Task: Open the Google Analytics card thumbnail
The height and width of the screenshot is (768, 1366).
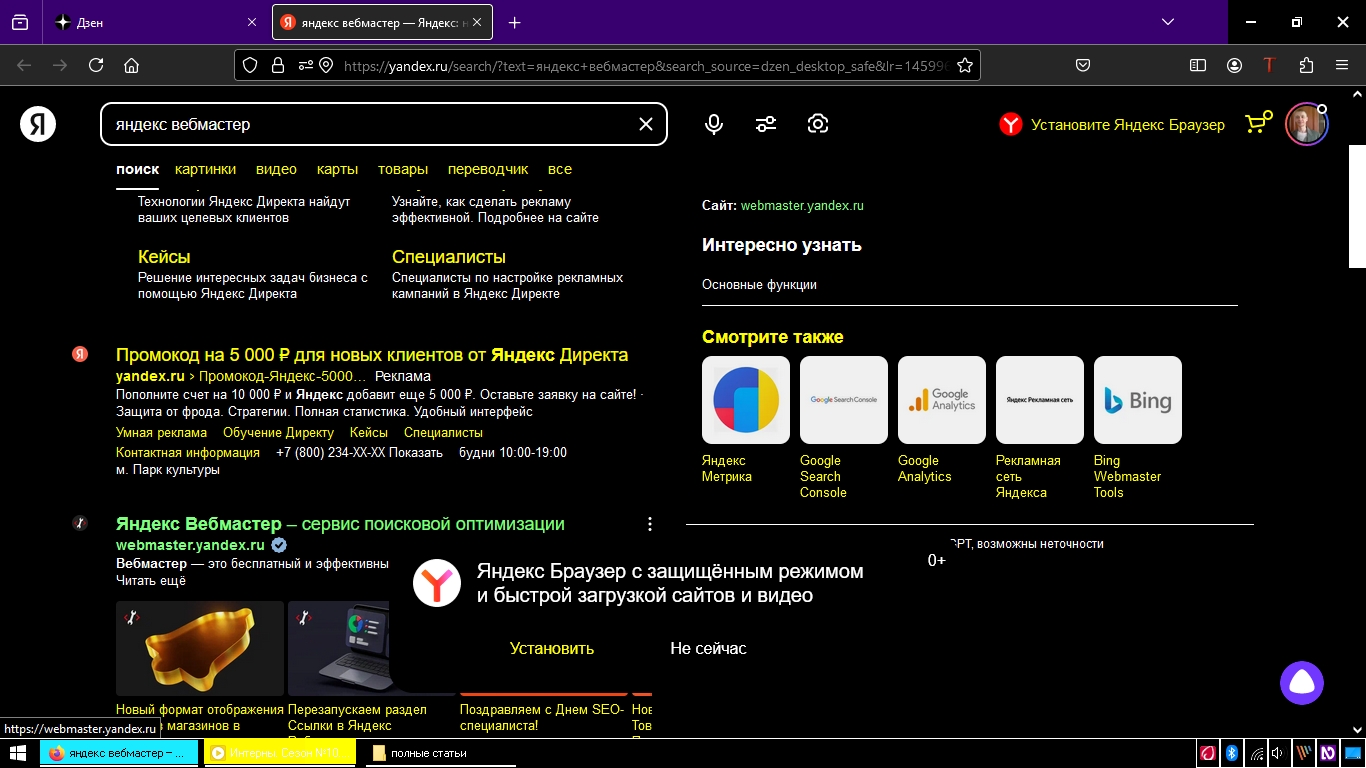Action: pyautogui.click(x=942, y=400)
